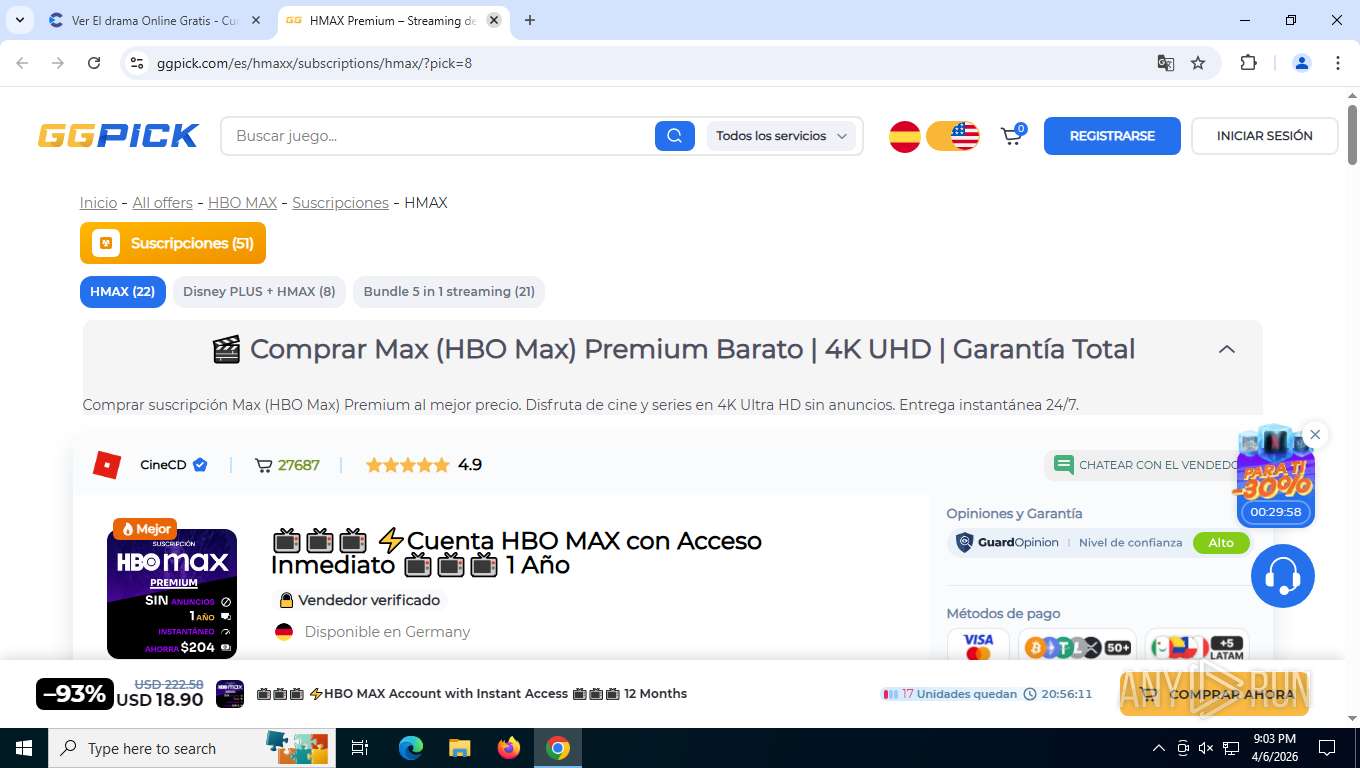Viewport: 1360px width, 768px height.
Task: Click the translate page icon
Action: click(1166, 63)
